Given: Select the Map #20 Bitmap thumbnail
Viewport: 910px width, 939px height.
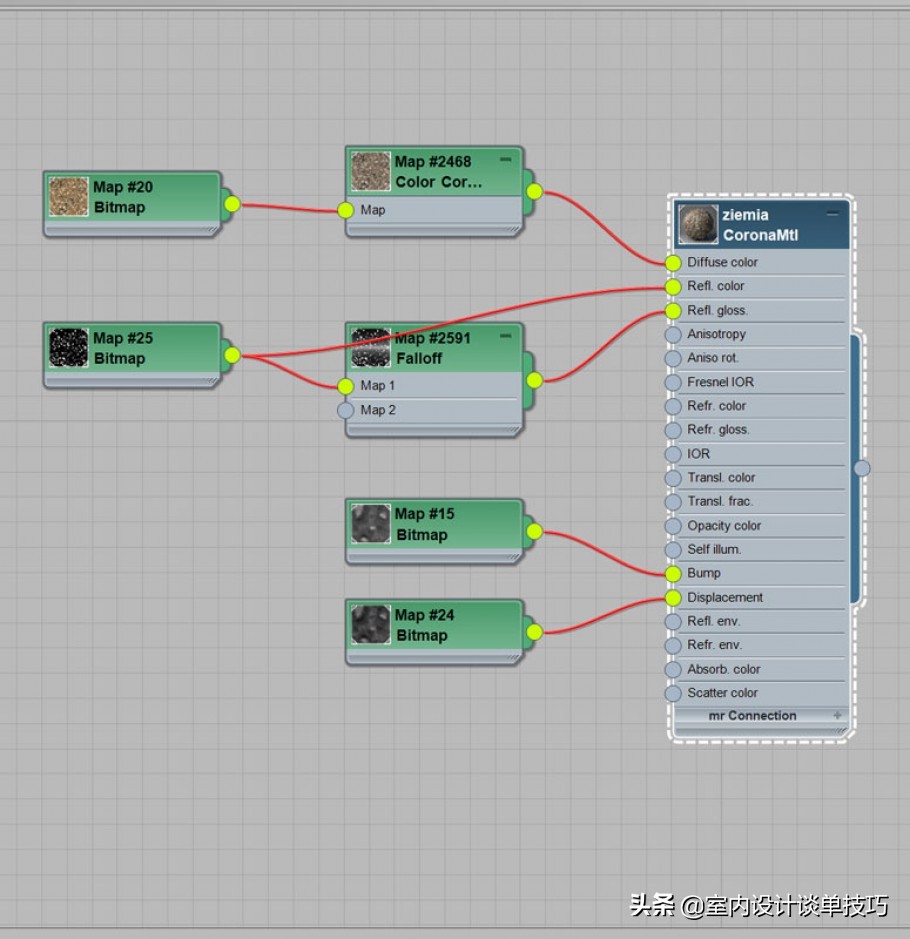Looking at the screenshot, I should pos(68,196).
